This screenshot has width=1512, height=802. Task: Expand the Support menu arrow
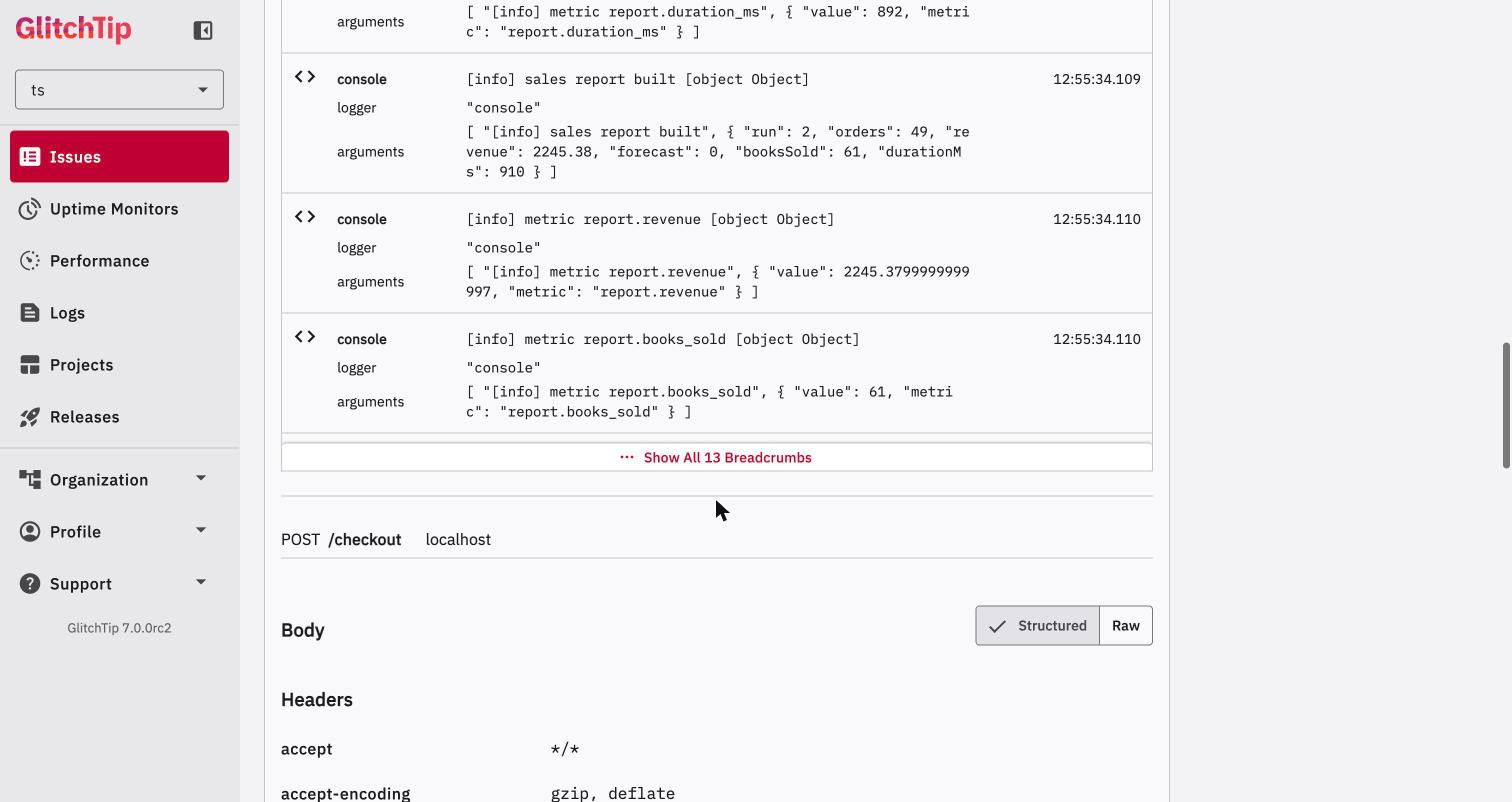pyautogui.click(x=201, y=582)
